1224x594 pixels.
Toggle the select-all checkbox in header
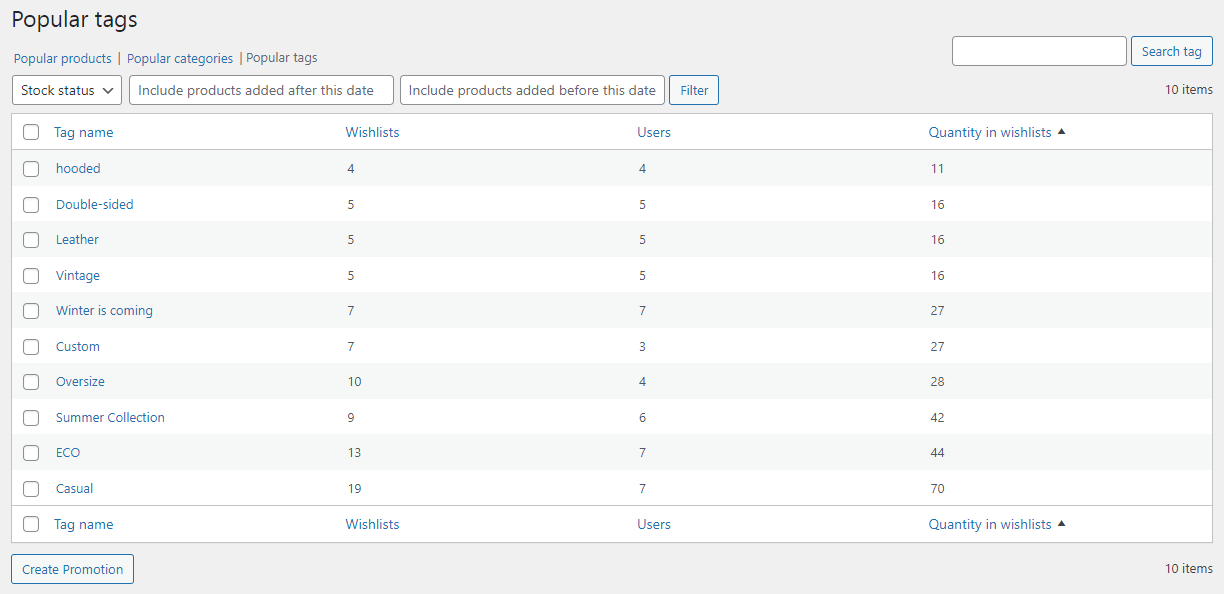pos(31,132)
